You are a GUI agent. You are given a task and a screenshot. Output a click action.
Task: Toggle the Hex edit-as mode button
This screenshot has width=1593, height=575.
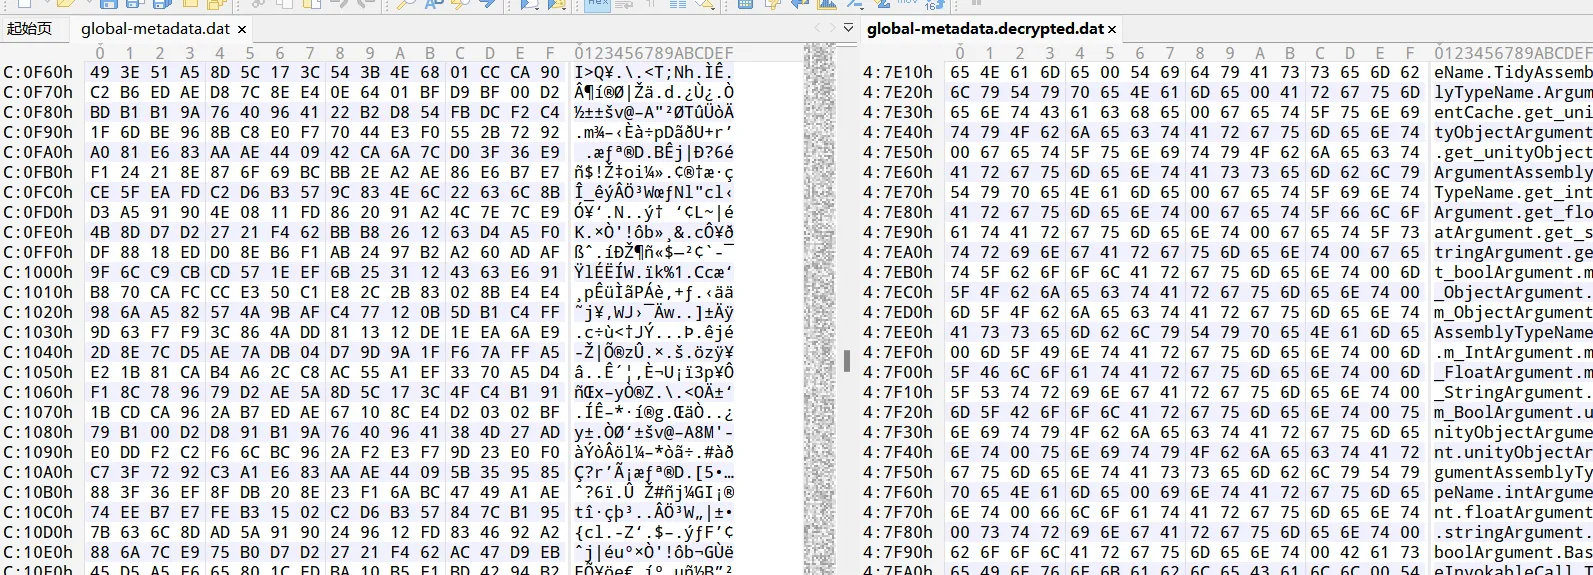coord(597,4)
